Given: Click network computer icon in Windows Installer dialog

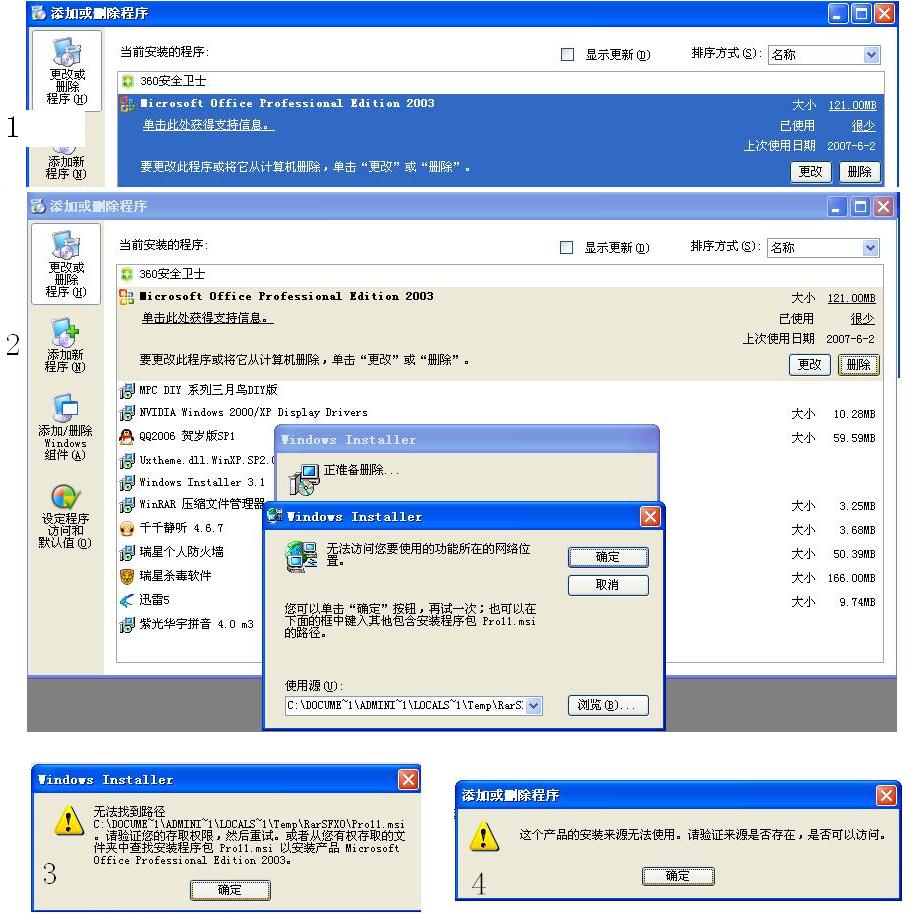Looking at the screenshot, I should (301, 557).
